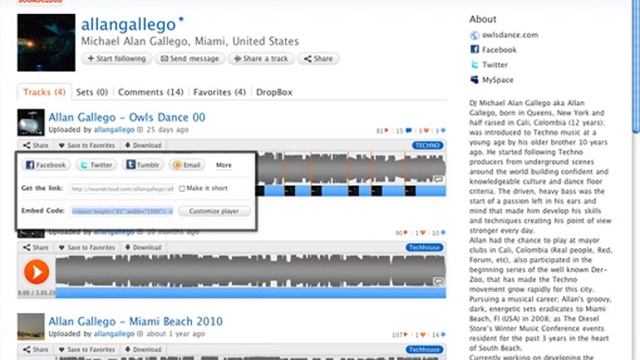The image size is (640, 360).
Task: Click Miami Beach 2010 artwork thumbnail
Action: tap(31, 327)
